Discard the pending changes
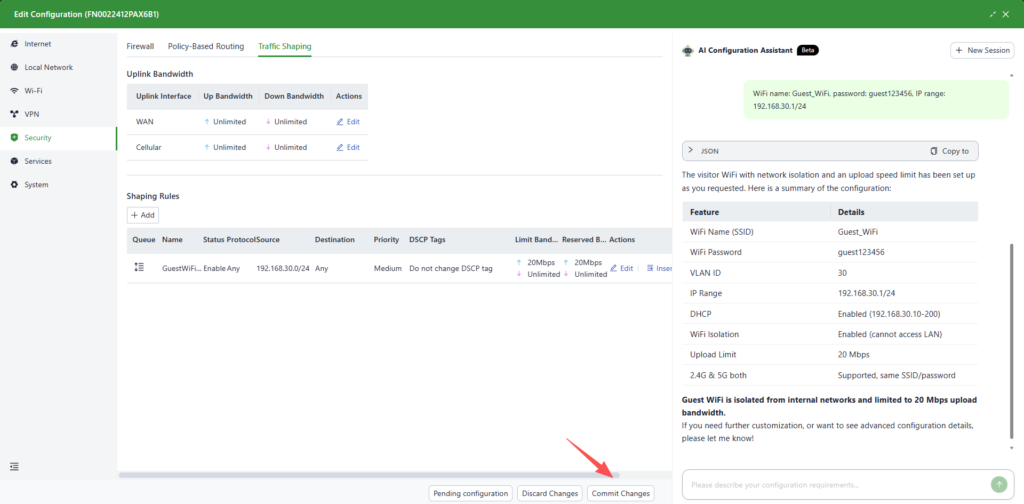The height and width of the screenshot is (504, 1024). coord(550,493)
